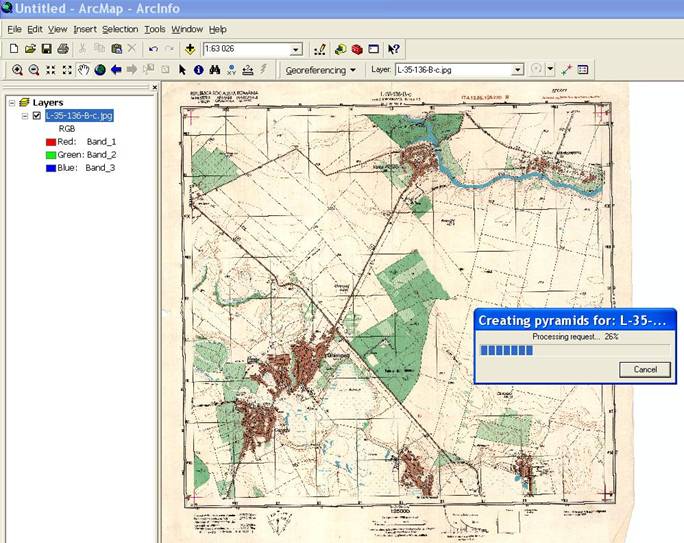The width and height of the screenshot is (684, 543).
Task: Click the Add Control Points tool
Action: pyautogui.click(x=566, y=70)
